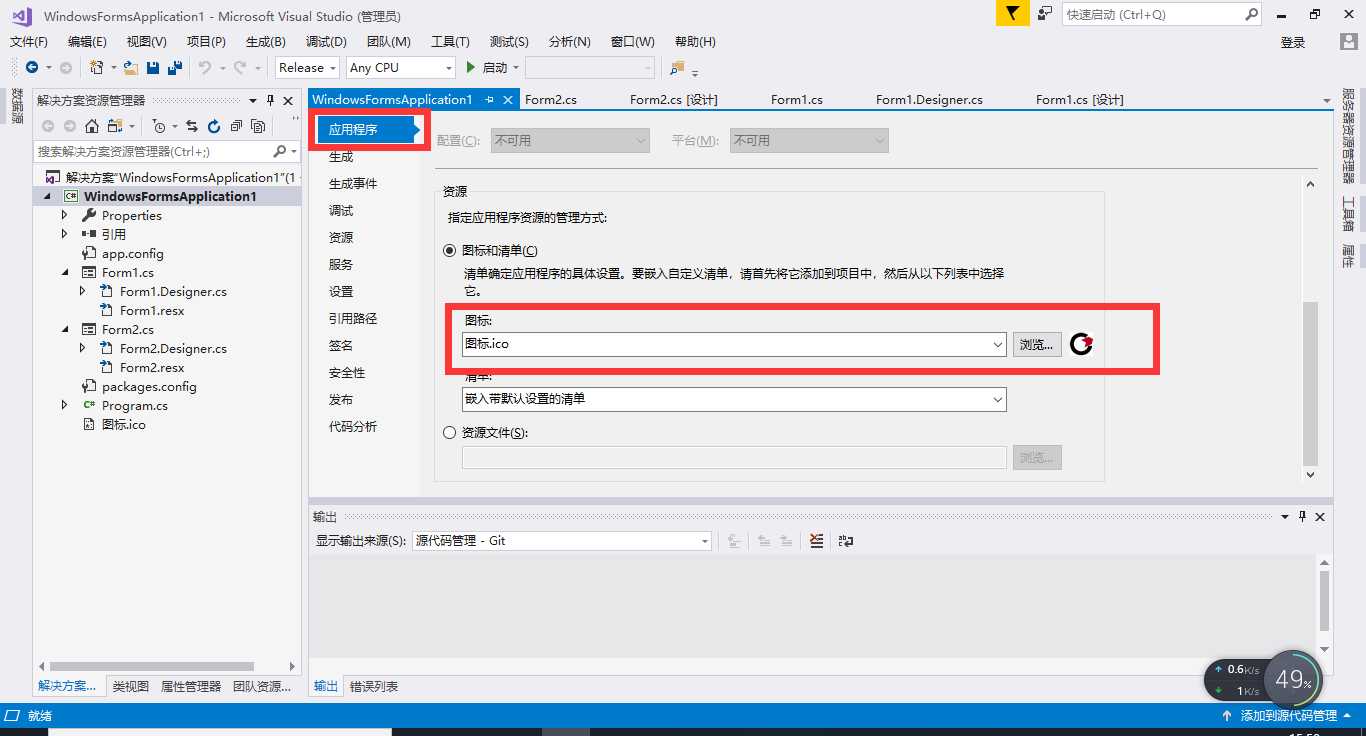Select 图标.ico file in Solution Explorer
The width and height of the screenshot is (1366, 736).
click(124, 424)
